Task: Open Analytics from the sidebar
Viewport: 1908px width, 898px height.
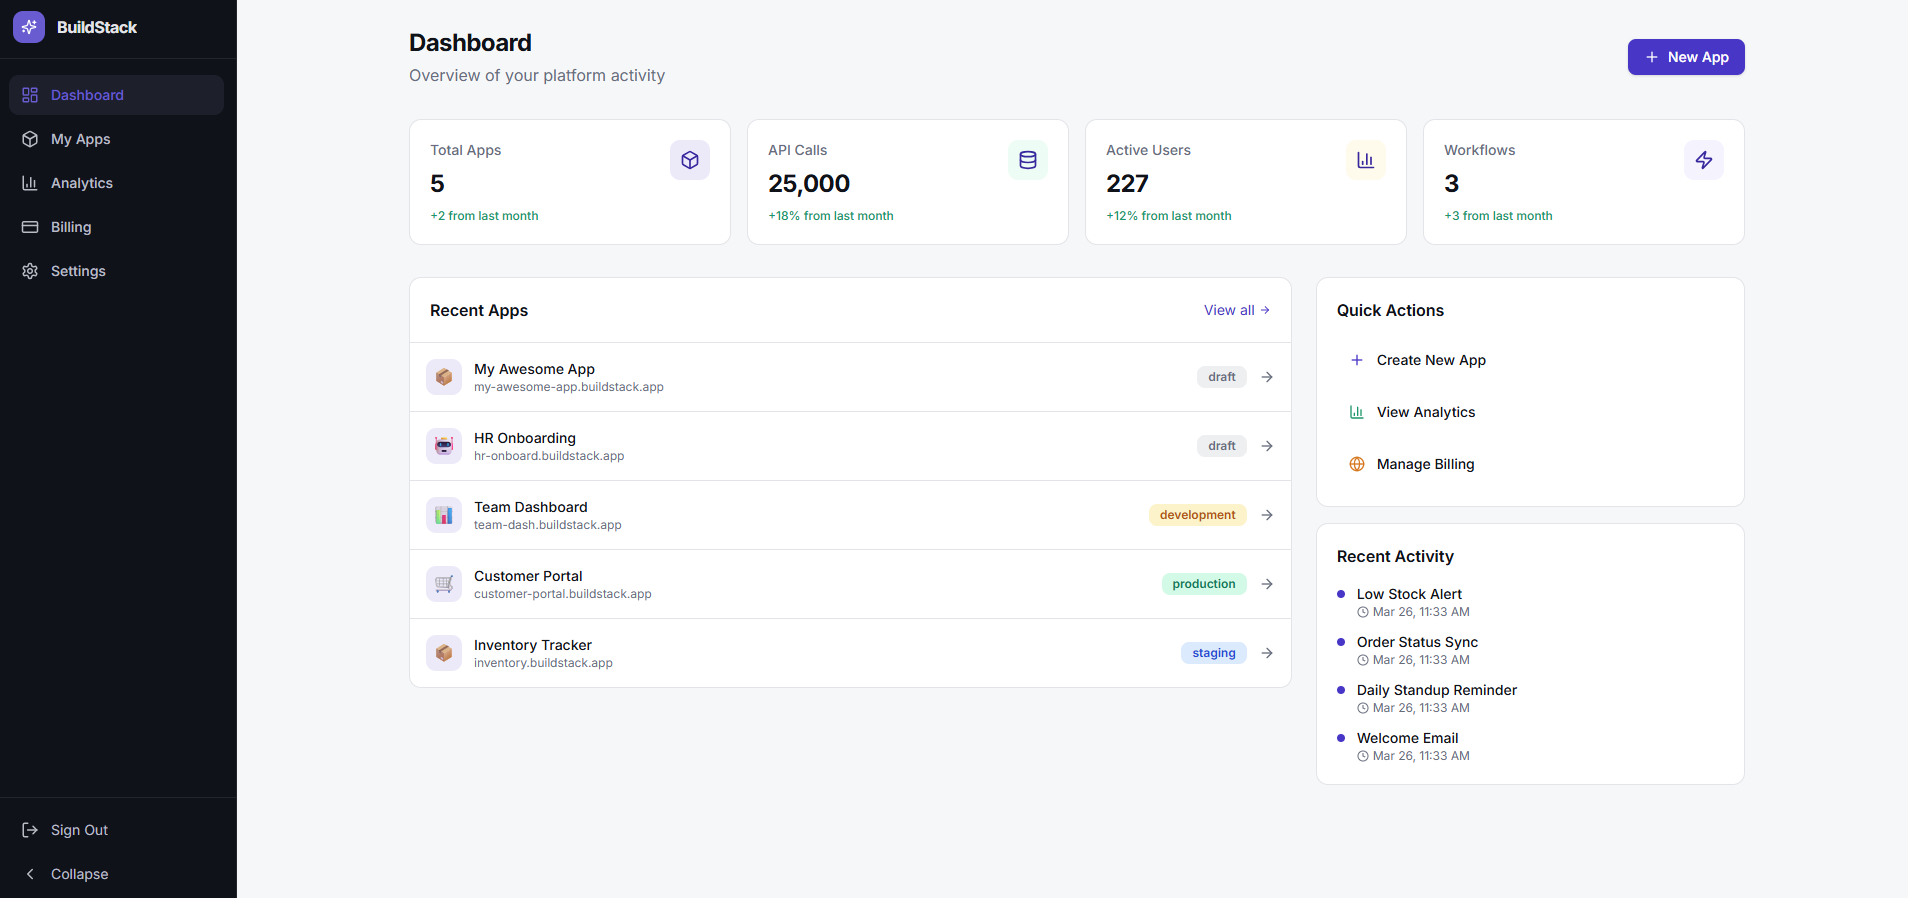Action: coord(116,183)
